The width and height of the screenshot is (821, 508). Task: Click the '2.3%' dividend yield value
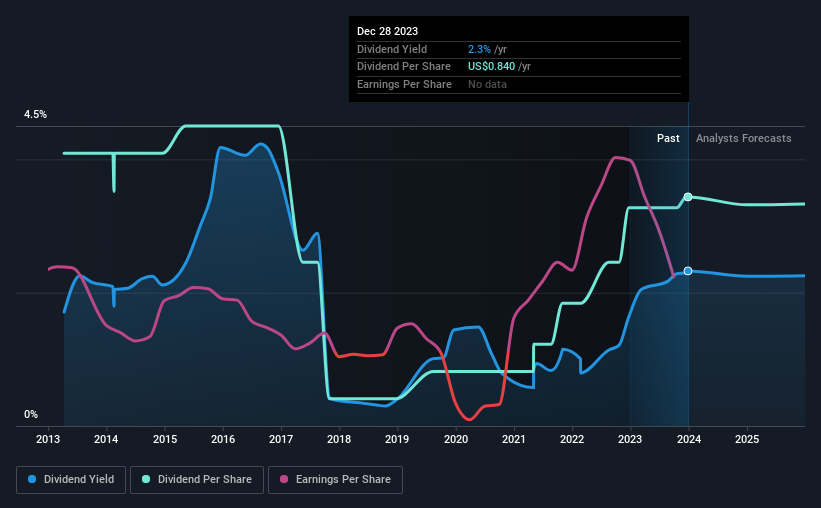479,49
